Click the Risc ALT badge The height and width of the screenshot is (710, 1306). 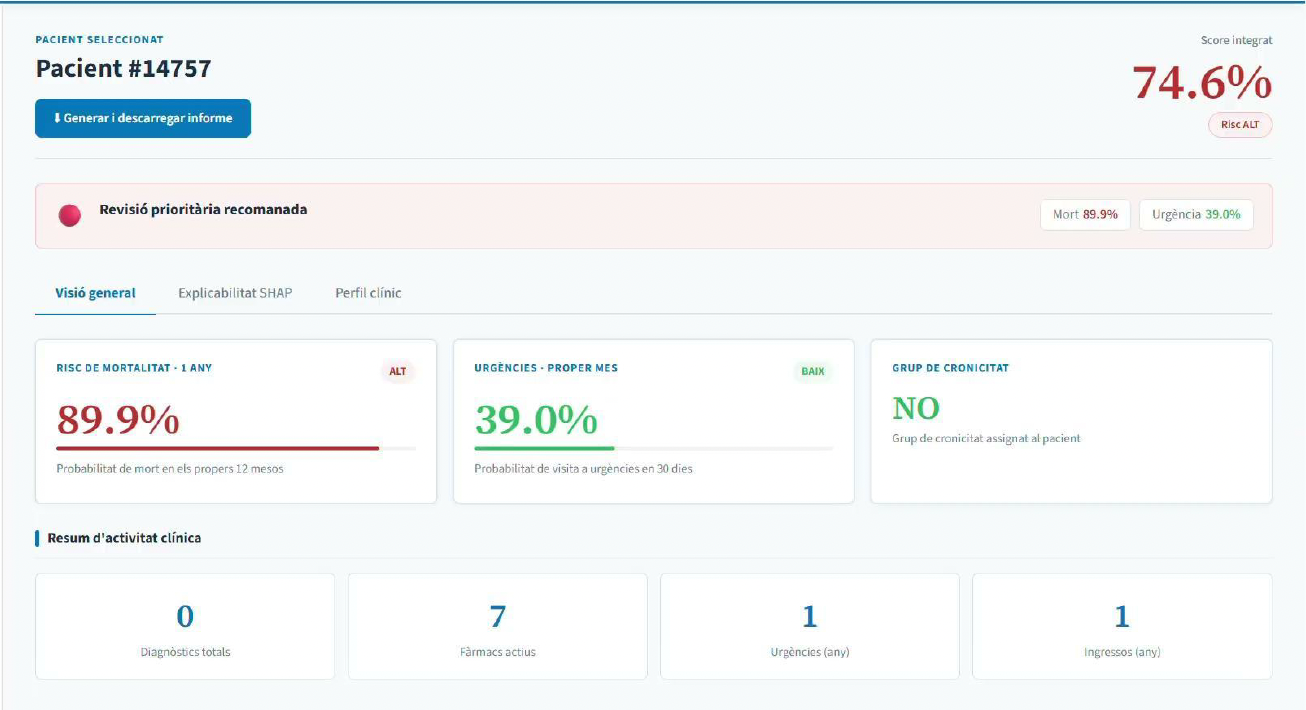click(1240, 125)
